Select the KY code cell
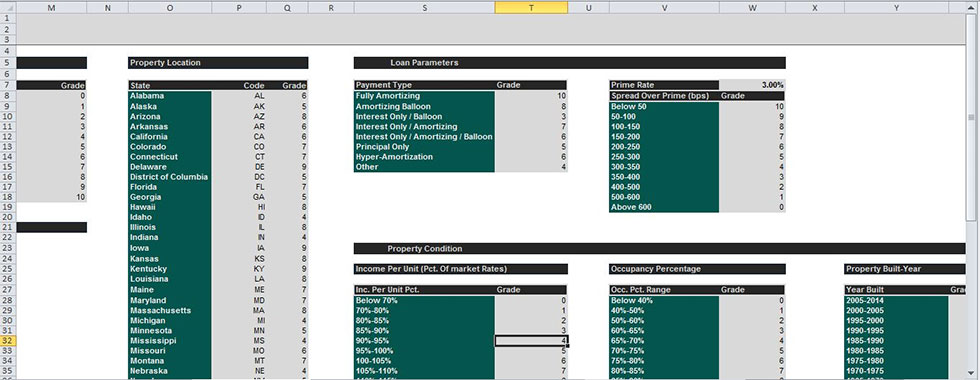Screen dimensions: 980x380 (239, 269)
